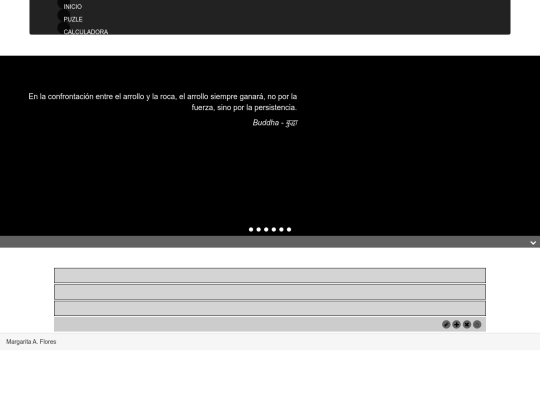Select the second carousel dot

click(x=259, y=229)
